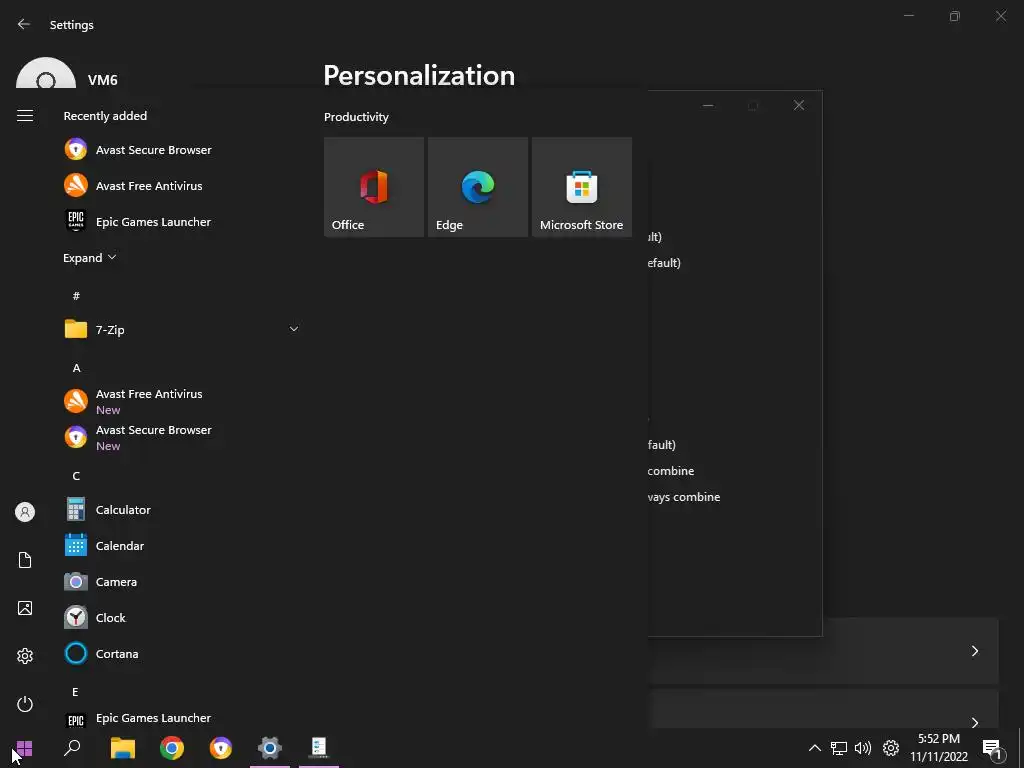Viewport: 1024px width, 768px height.
Task: Open the 7-Zip folder entry
Action: [181, 329]
